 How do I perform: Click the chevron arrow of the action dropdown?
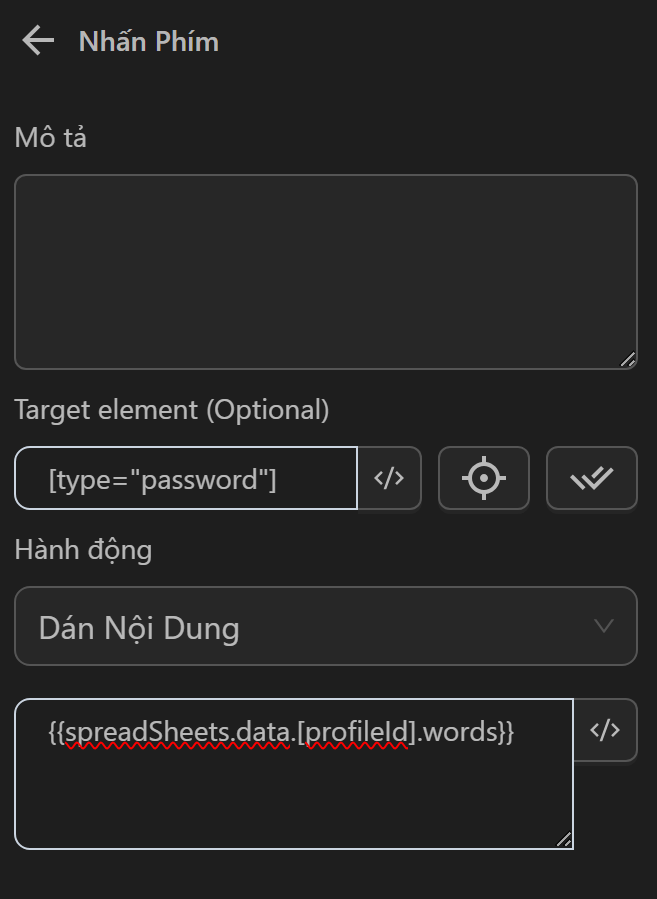(604, 626)
